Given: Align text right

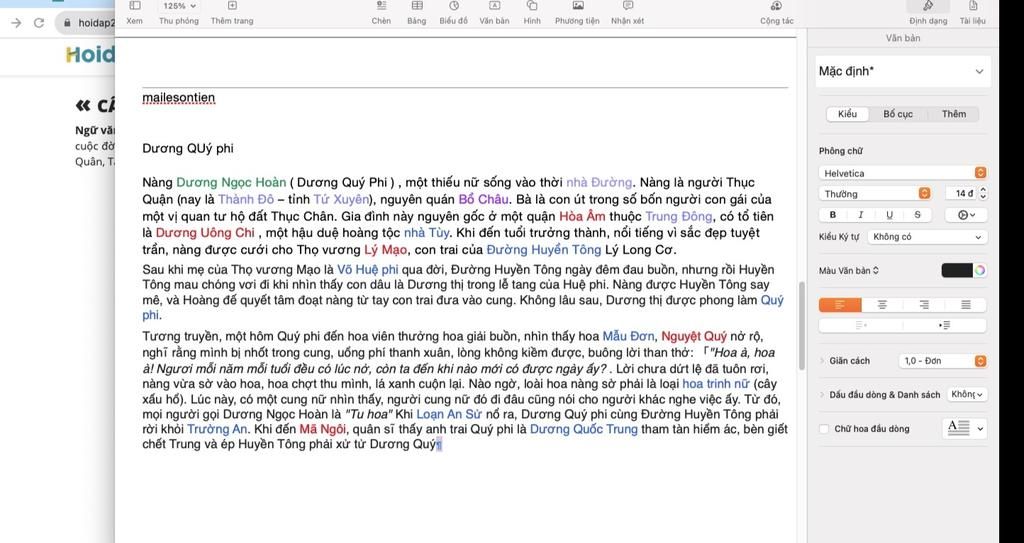Looking at the screenshot, I should 923,305.
